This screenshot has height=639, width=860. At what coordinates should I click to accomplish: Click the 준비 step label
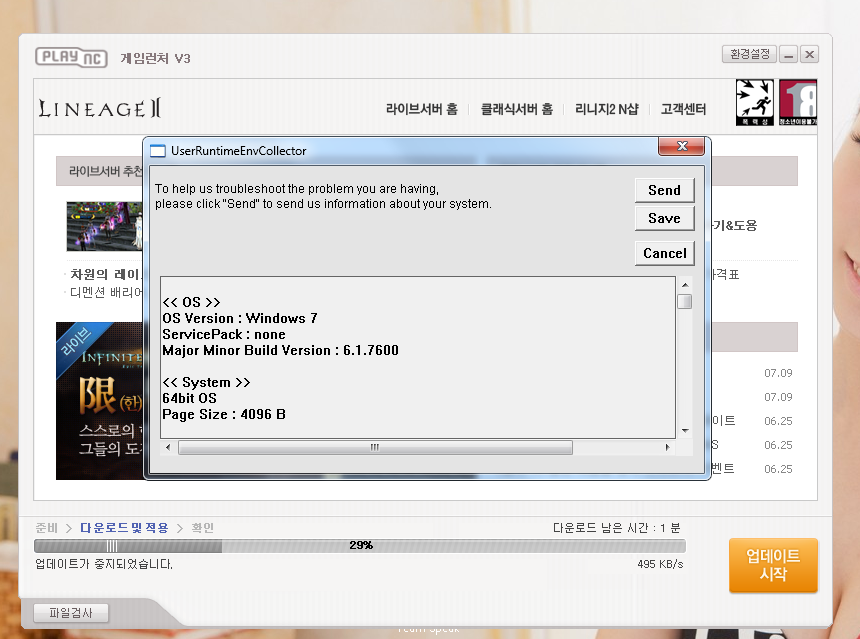pyautogui.click(x=47, y=528)
